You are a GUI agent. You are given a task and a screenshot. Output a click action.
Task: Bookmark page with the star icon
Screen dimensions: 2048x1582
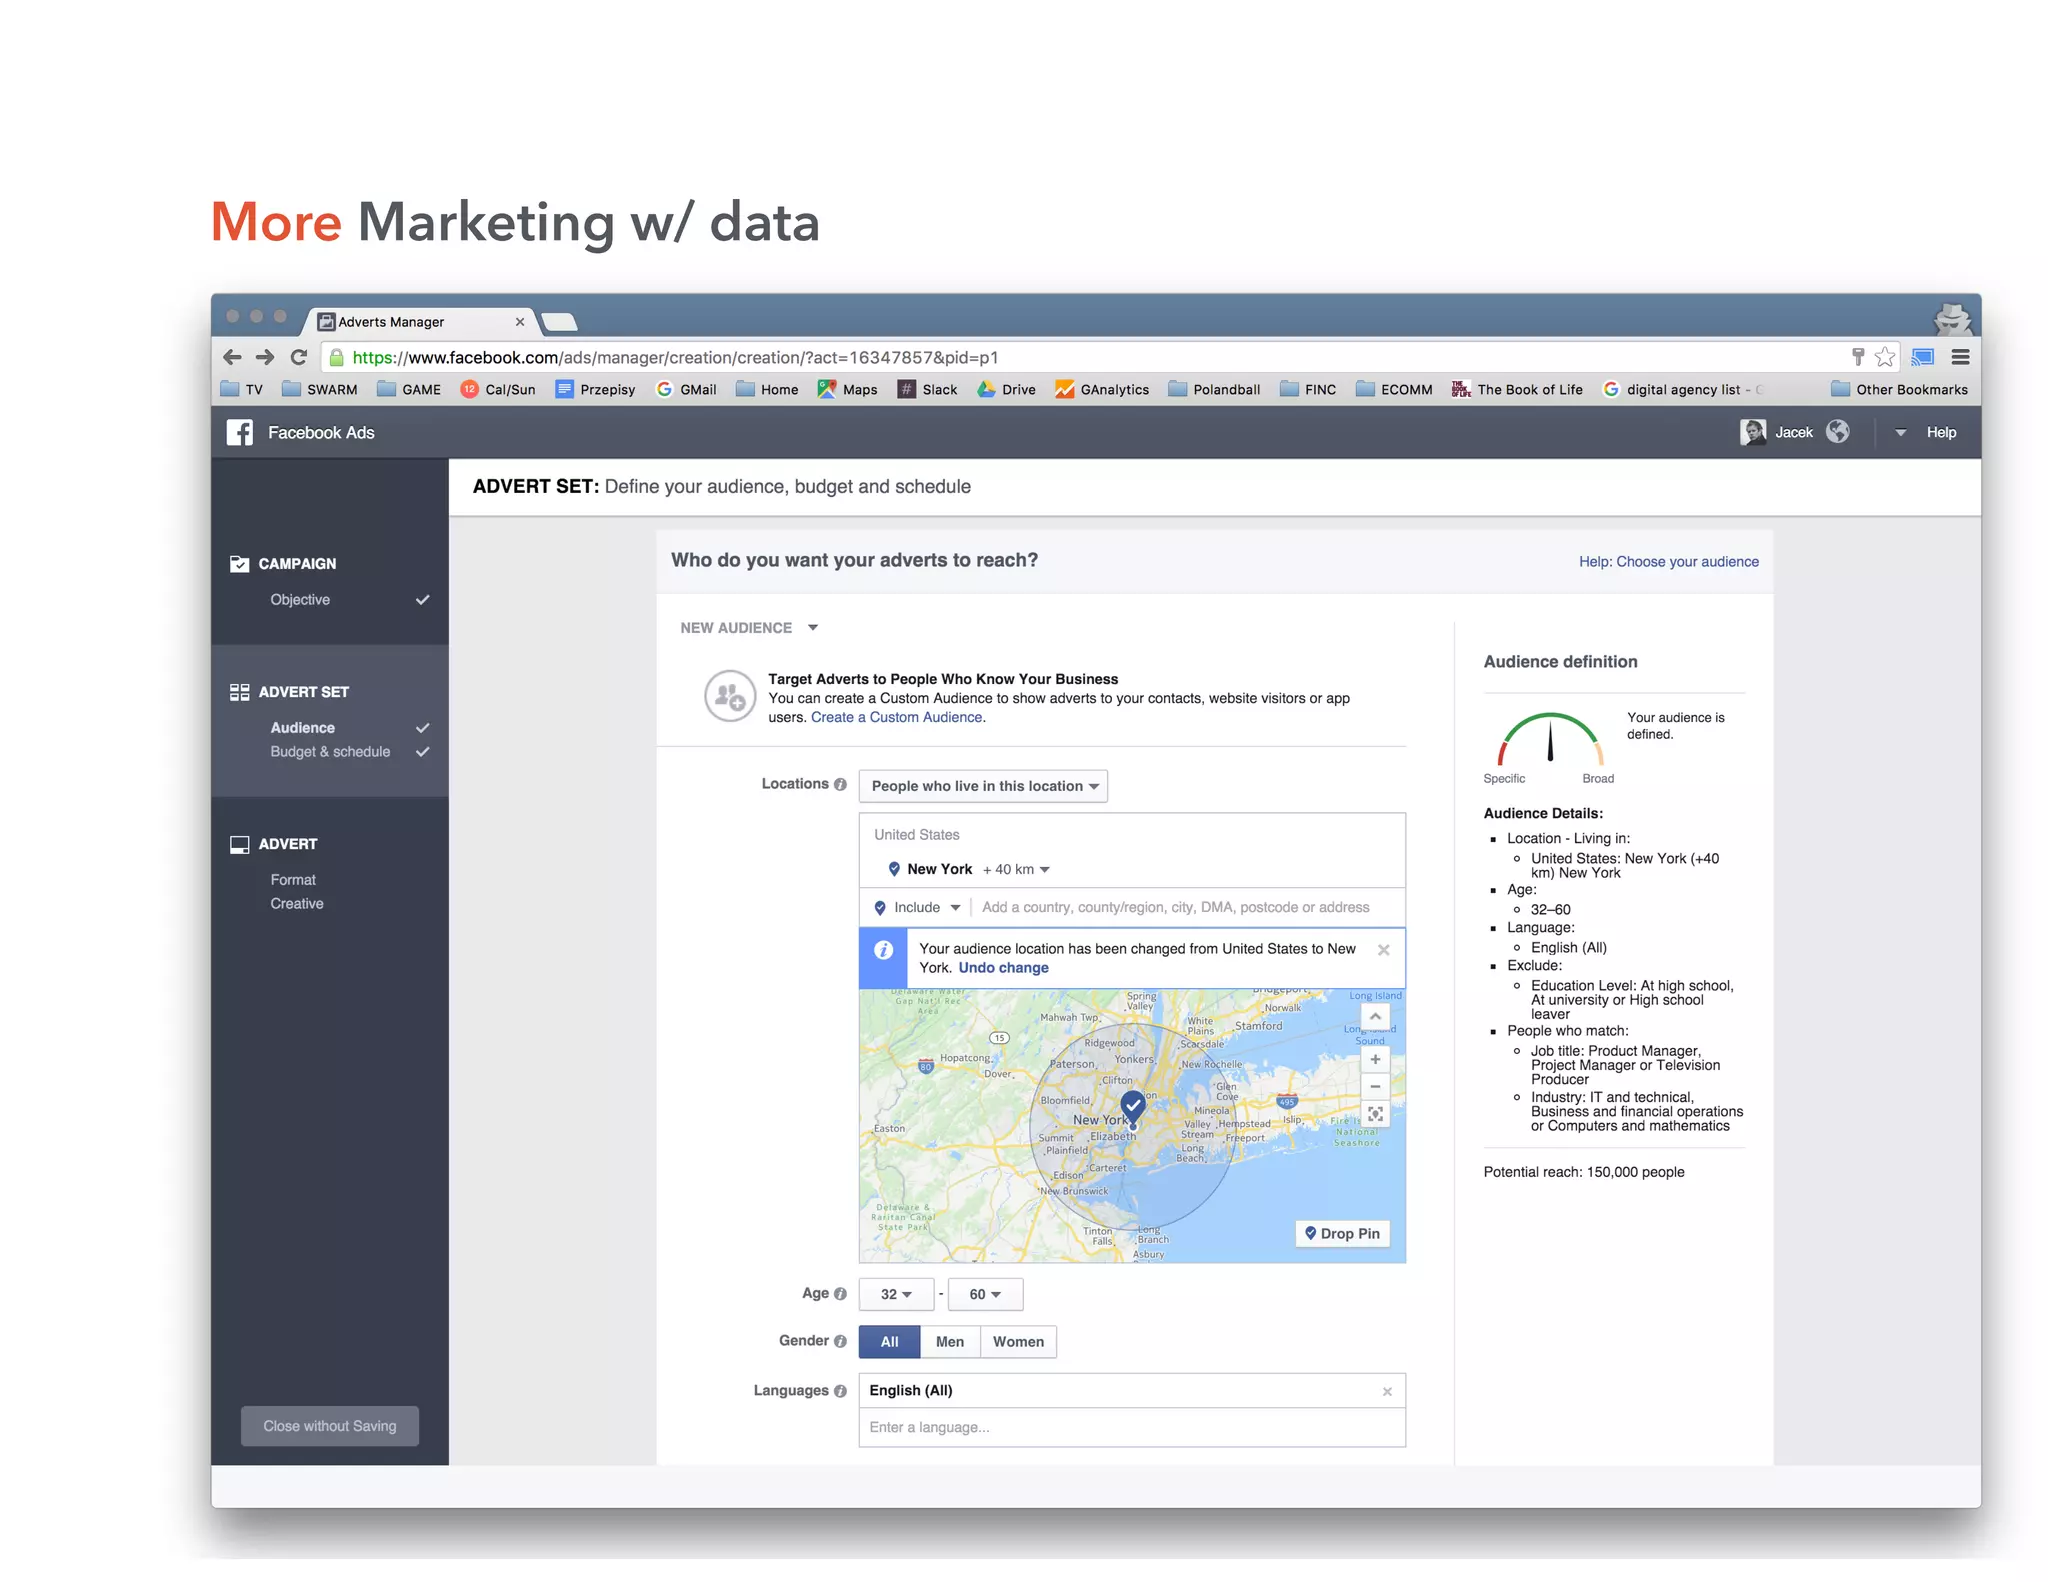[1885, 357]
